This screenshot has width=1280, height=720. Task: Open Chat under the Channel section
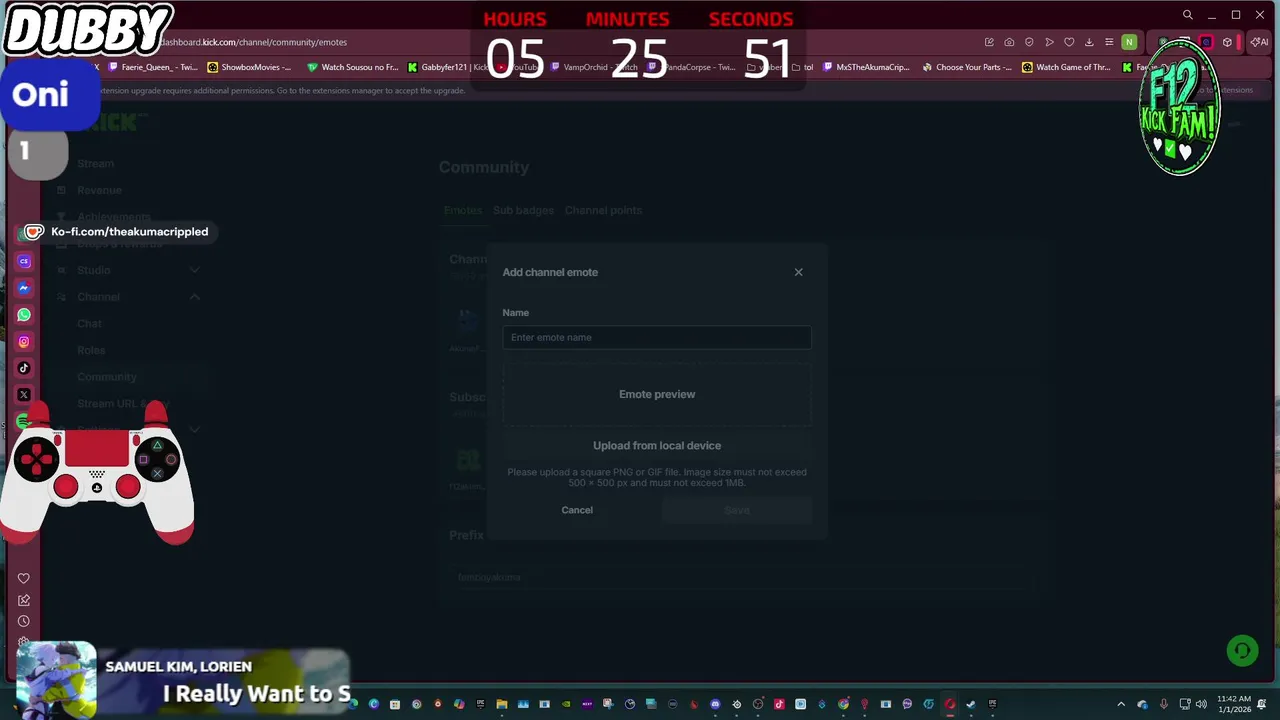(x=90, y=323)
